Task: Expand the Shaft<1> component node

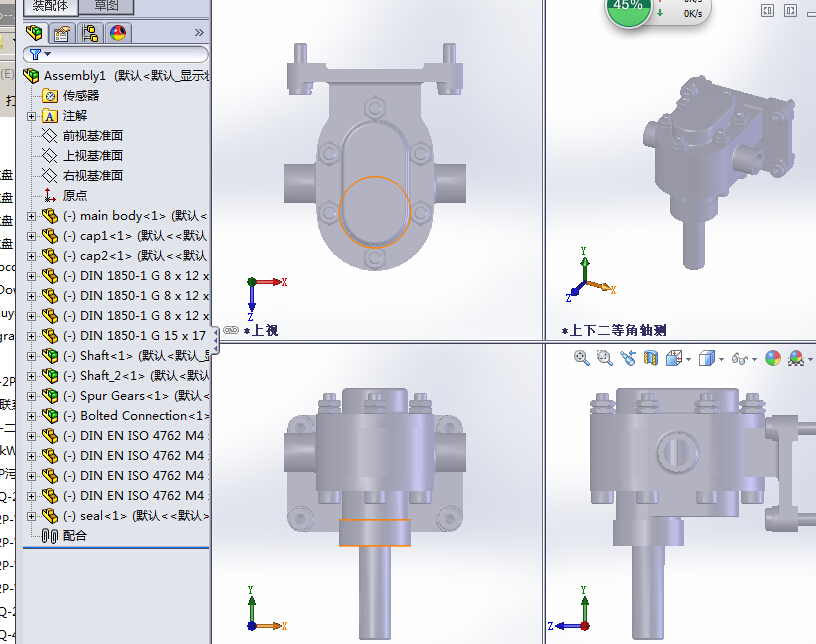Action: click(31, 356)
